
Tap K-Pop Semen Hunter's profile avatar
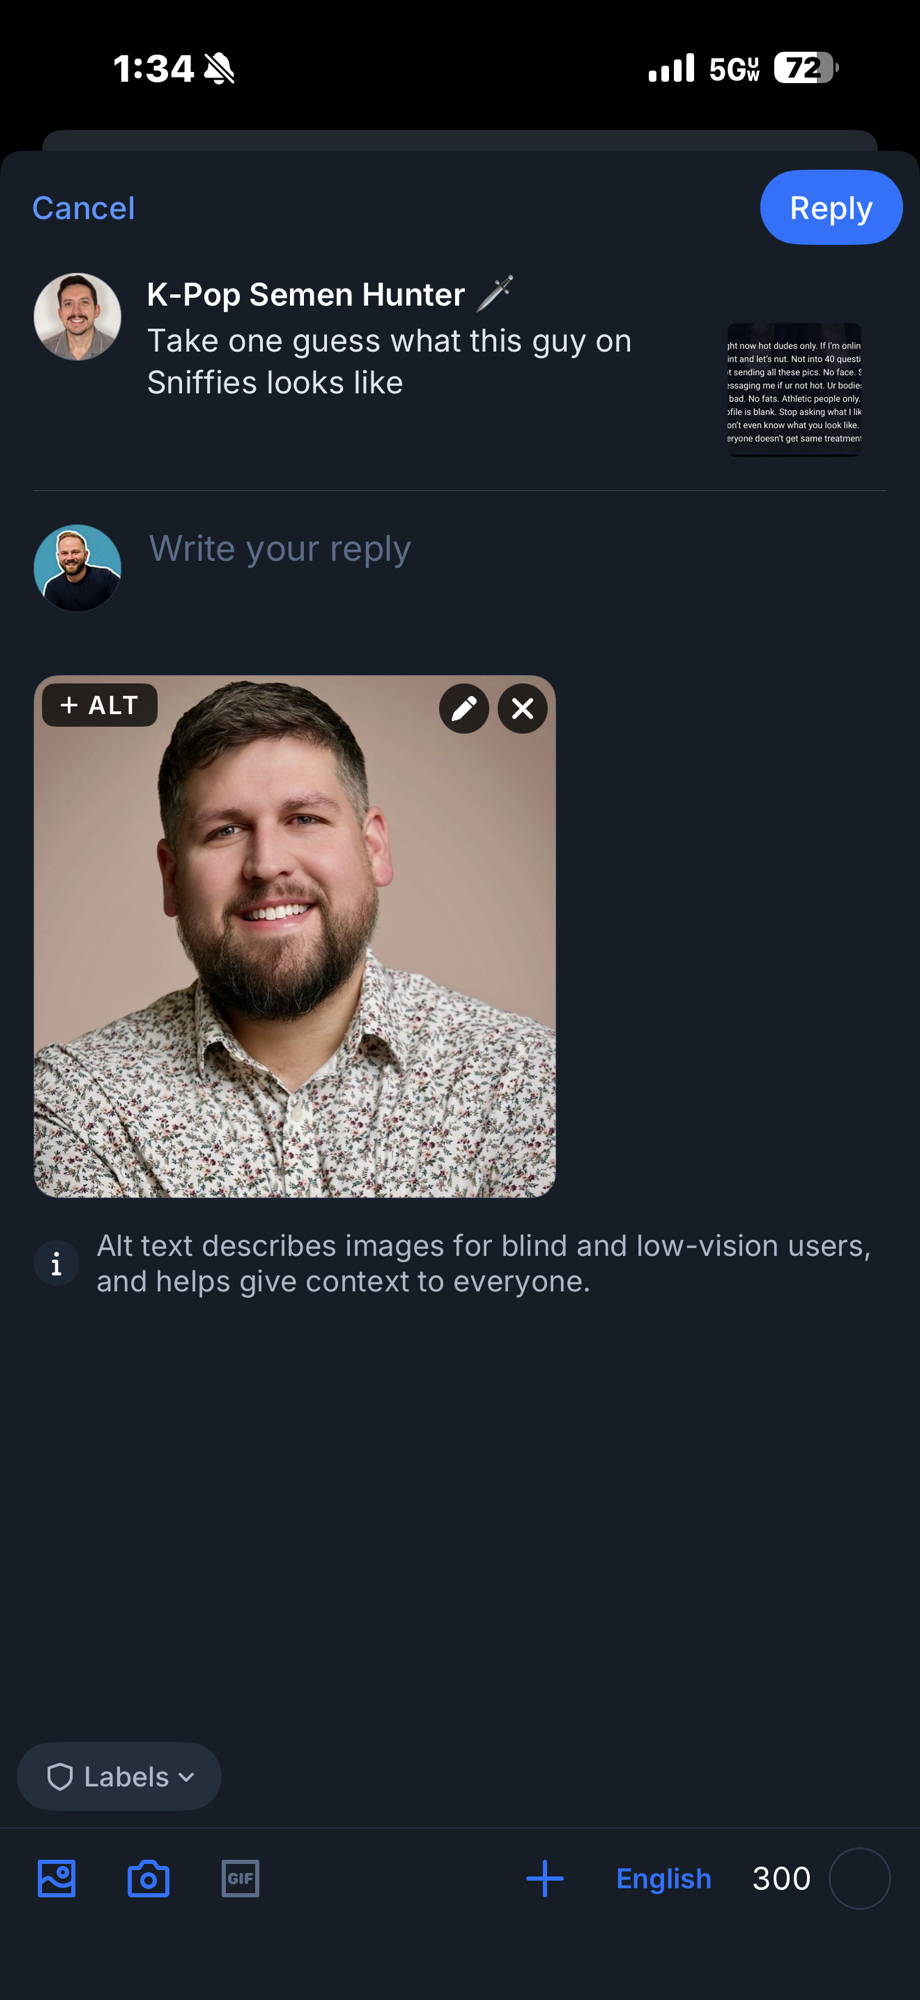78,317
